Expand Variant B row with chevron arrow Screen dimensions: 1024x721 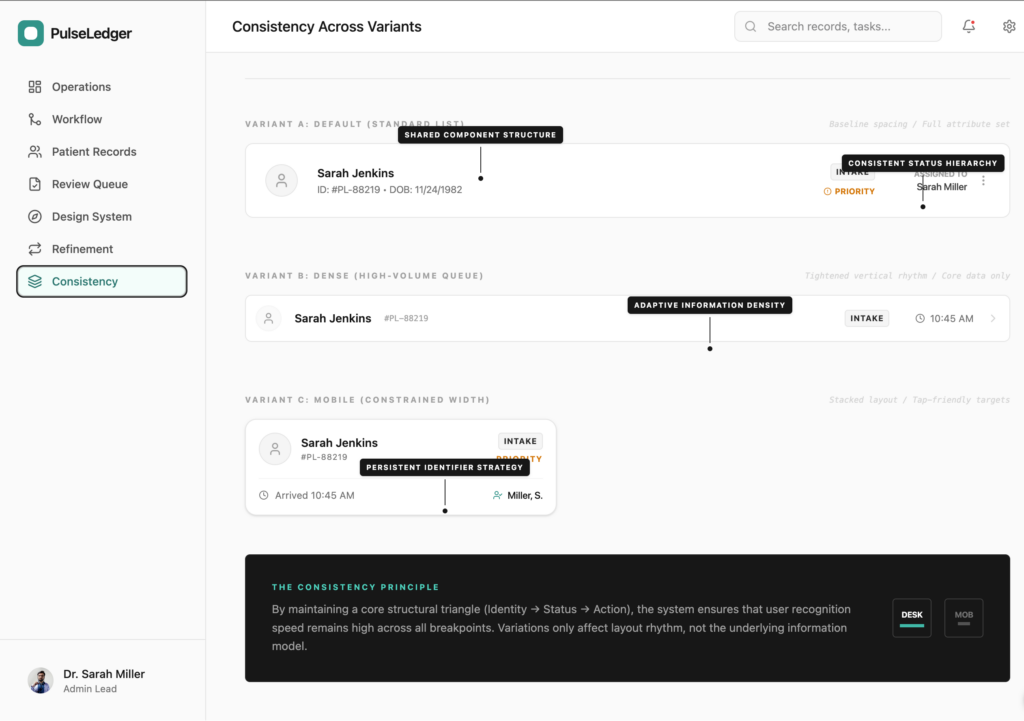tap(993, 318)
